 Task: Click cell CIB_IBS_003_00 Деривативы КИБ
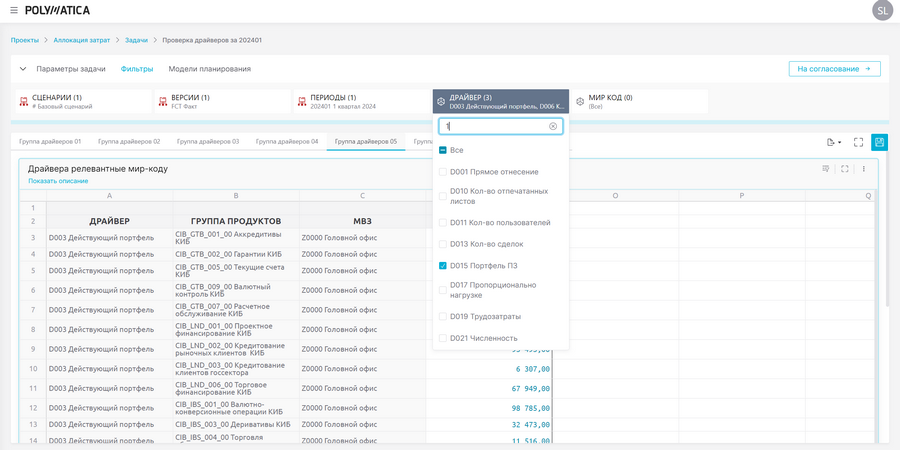point(236,424)
